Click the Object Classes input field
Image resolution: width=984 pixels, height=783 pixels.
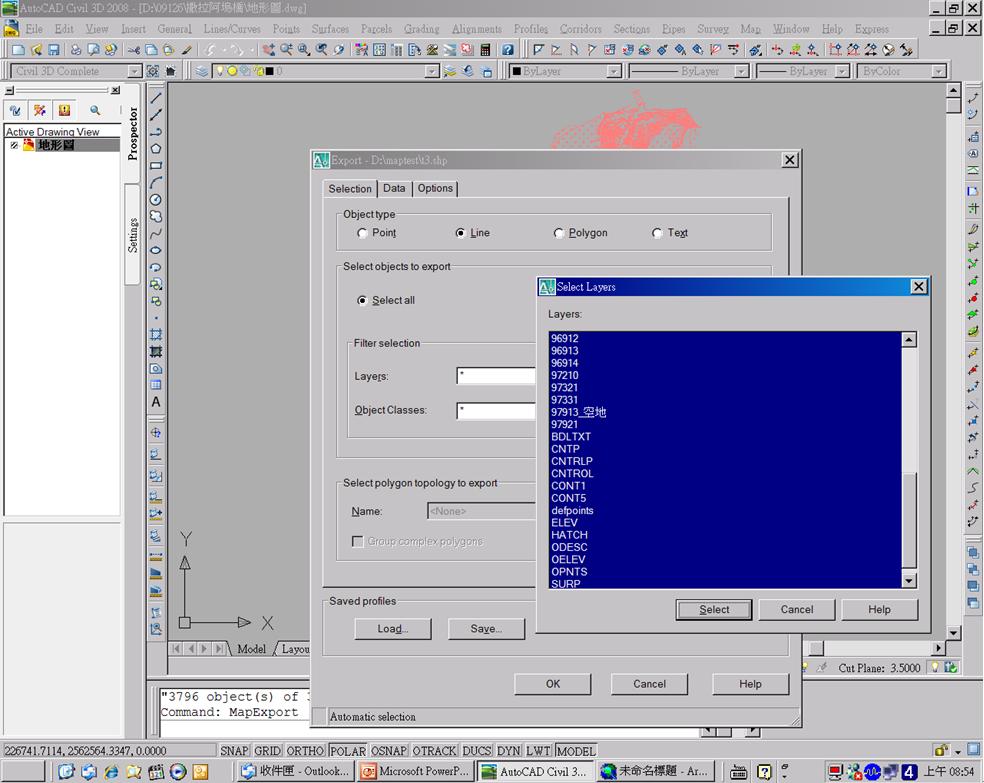pos(496,410)
